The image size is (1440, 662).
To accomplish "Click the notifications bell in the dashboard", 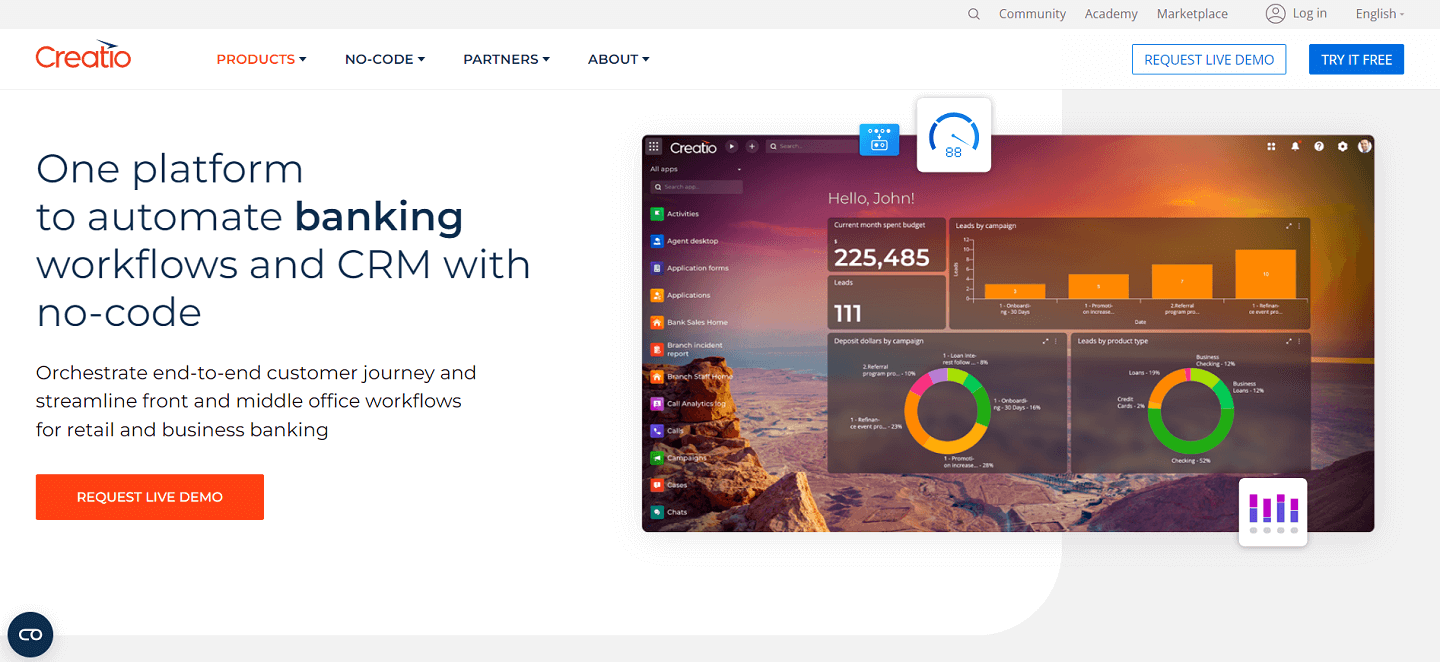I will click(1295, 146).
